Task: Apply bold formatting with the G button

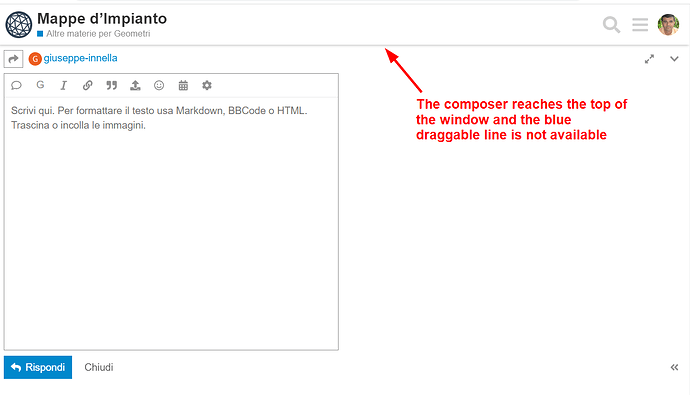Action: click(x=40, y=85)
